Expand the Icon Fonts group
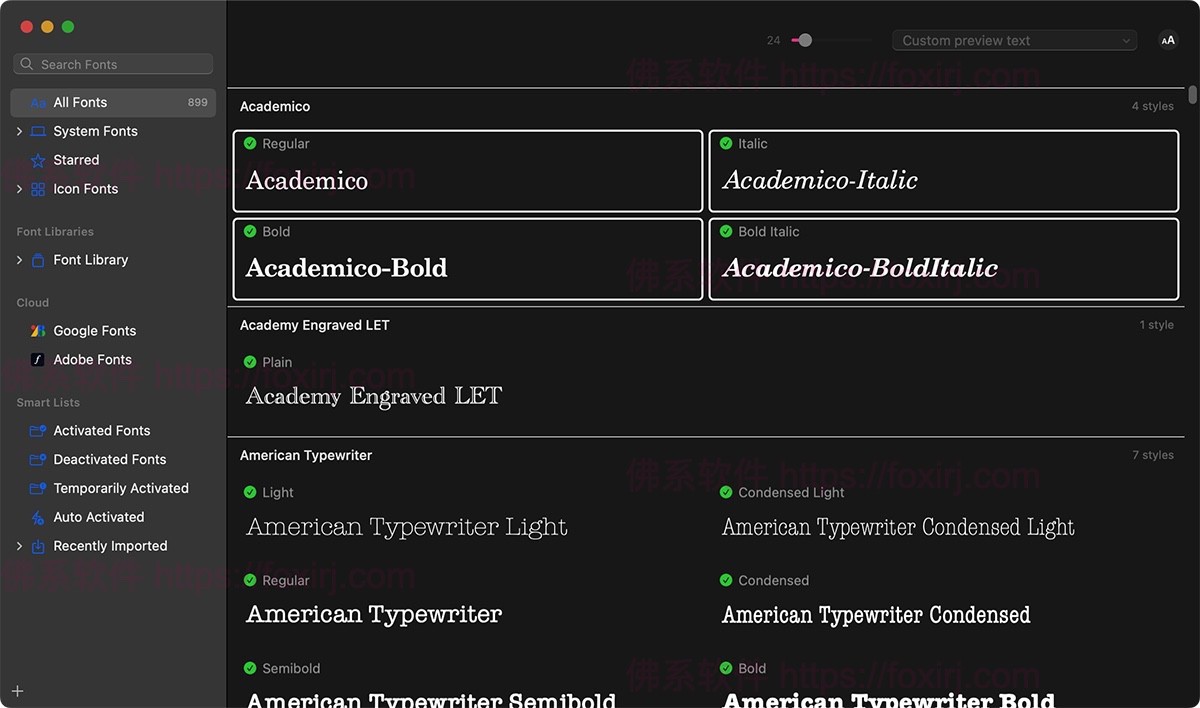This screenshot has width=1200, height=708. [18, 188]
